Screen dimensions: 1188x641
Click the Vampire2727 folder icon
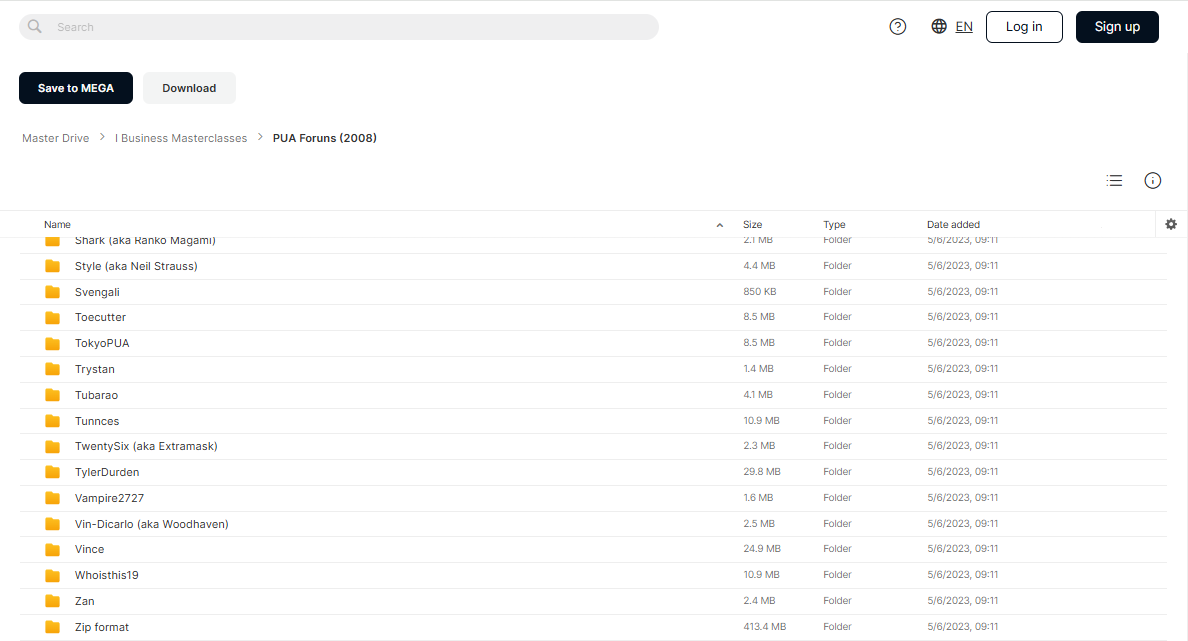52,498
